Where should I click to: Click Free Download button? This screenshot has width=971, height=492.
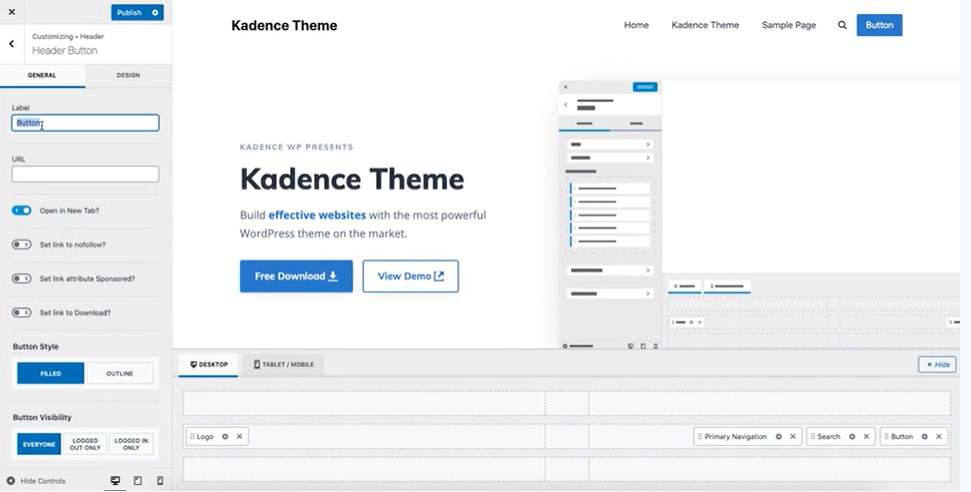click(x=296, y=276)
